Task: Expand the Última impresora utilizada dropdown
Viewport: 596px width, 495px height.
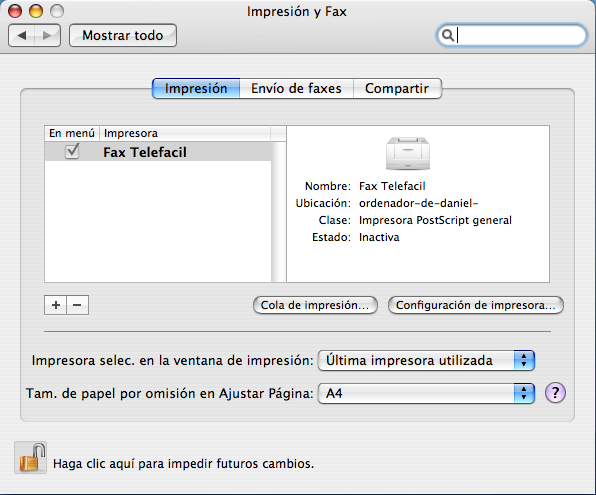Action: (426, 360)
